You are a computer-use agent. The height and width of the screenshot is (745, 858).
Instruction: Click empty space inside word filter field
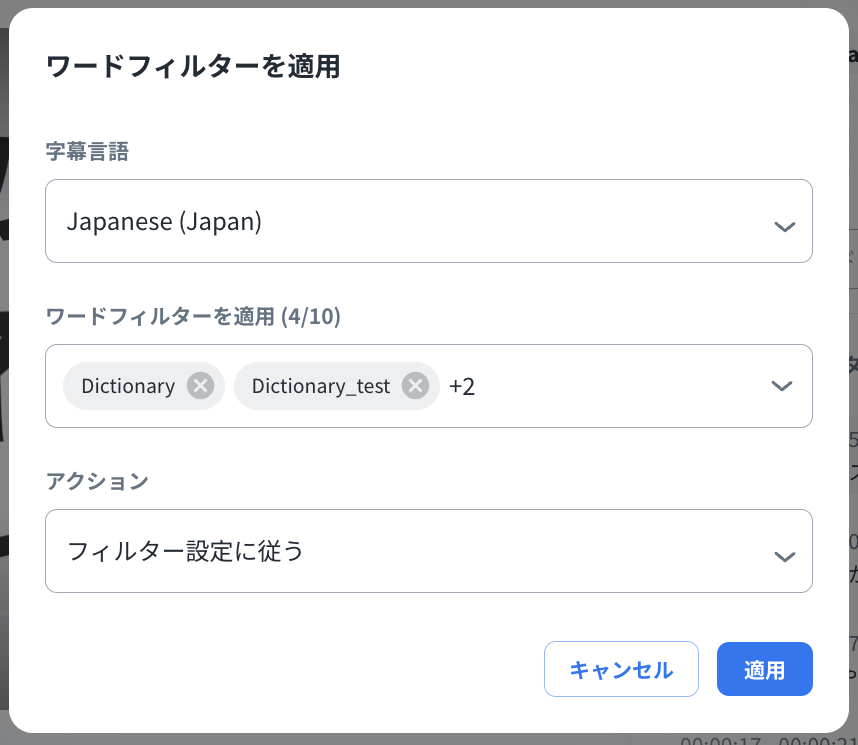click(x=620, y=386)
